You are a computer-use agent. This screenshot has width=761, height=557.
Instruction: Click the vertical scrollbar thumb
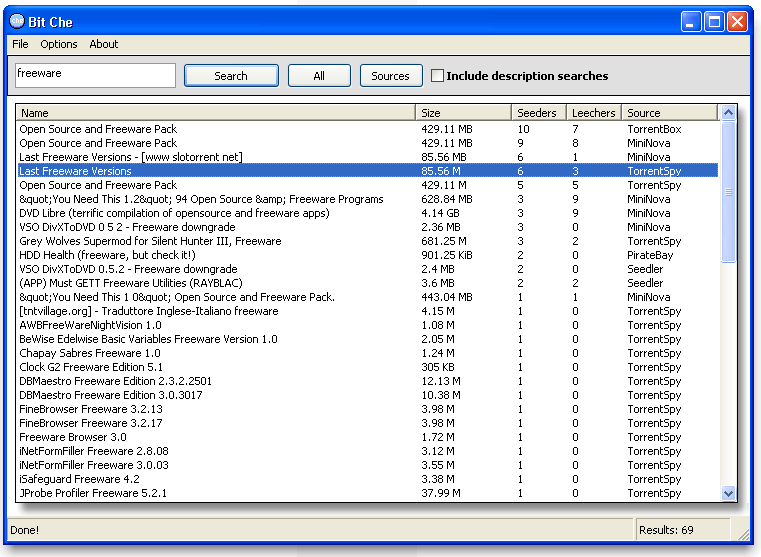(728, 192)
